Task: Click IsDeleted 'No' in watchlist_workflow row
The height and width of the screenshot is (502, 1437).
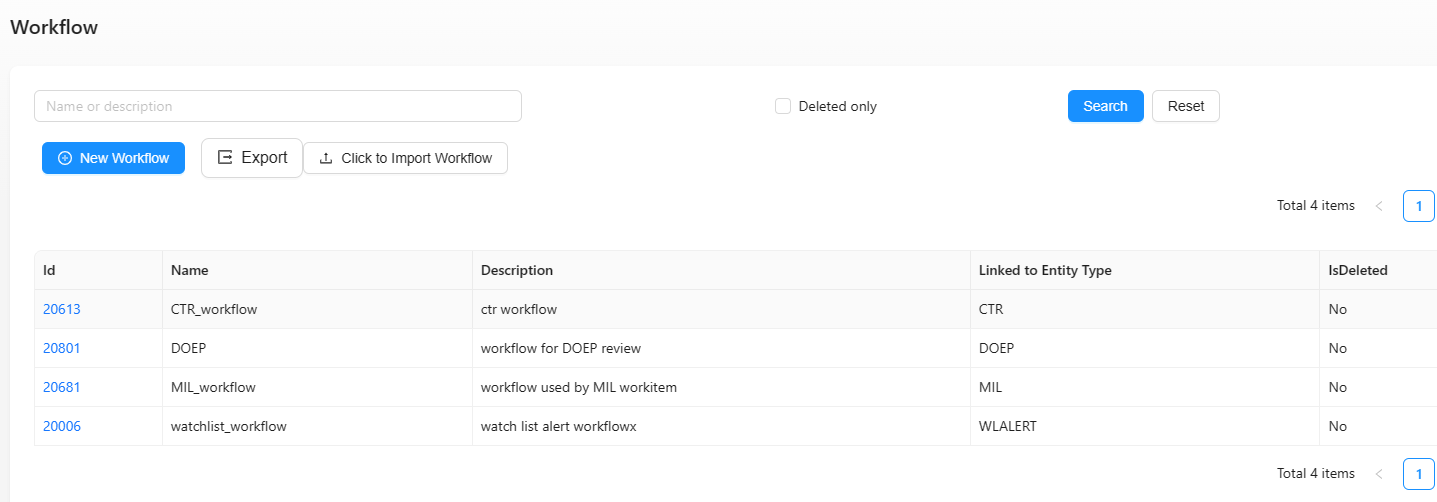Action: [1338, 426]
